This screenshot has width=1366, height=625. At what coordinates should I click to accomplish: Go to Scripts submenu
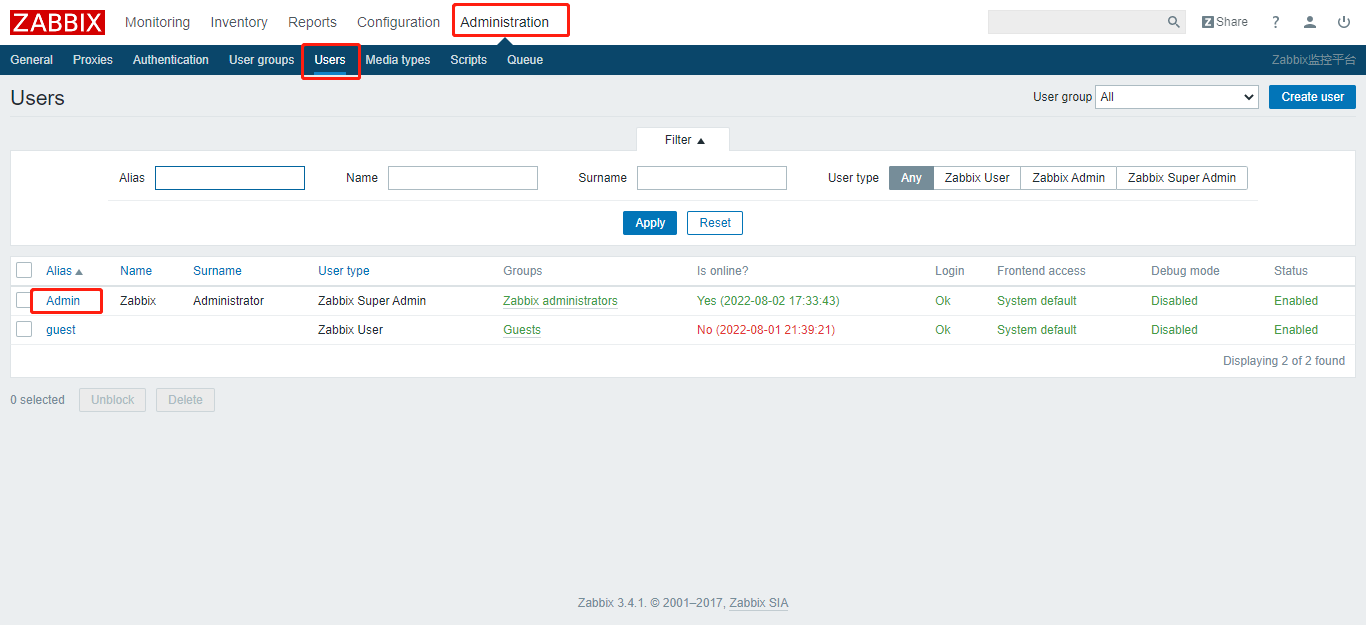468,60
